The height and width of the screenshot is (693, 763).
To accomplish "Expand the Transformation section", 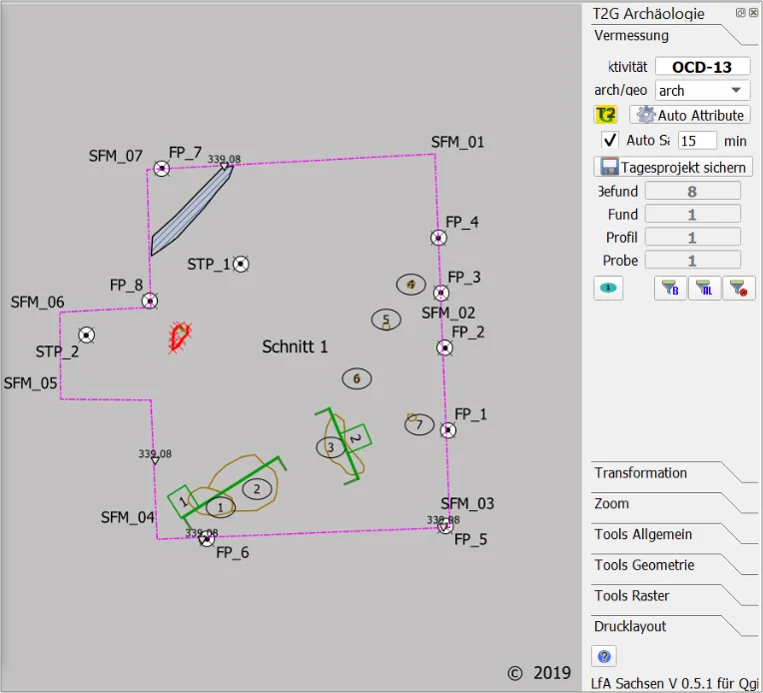I will 674,473.
